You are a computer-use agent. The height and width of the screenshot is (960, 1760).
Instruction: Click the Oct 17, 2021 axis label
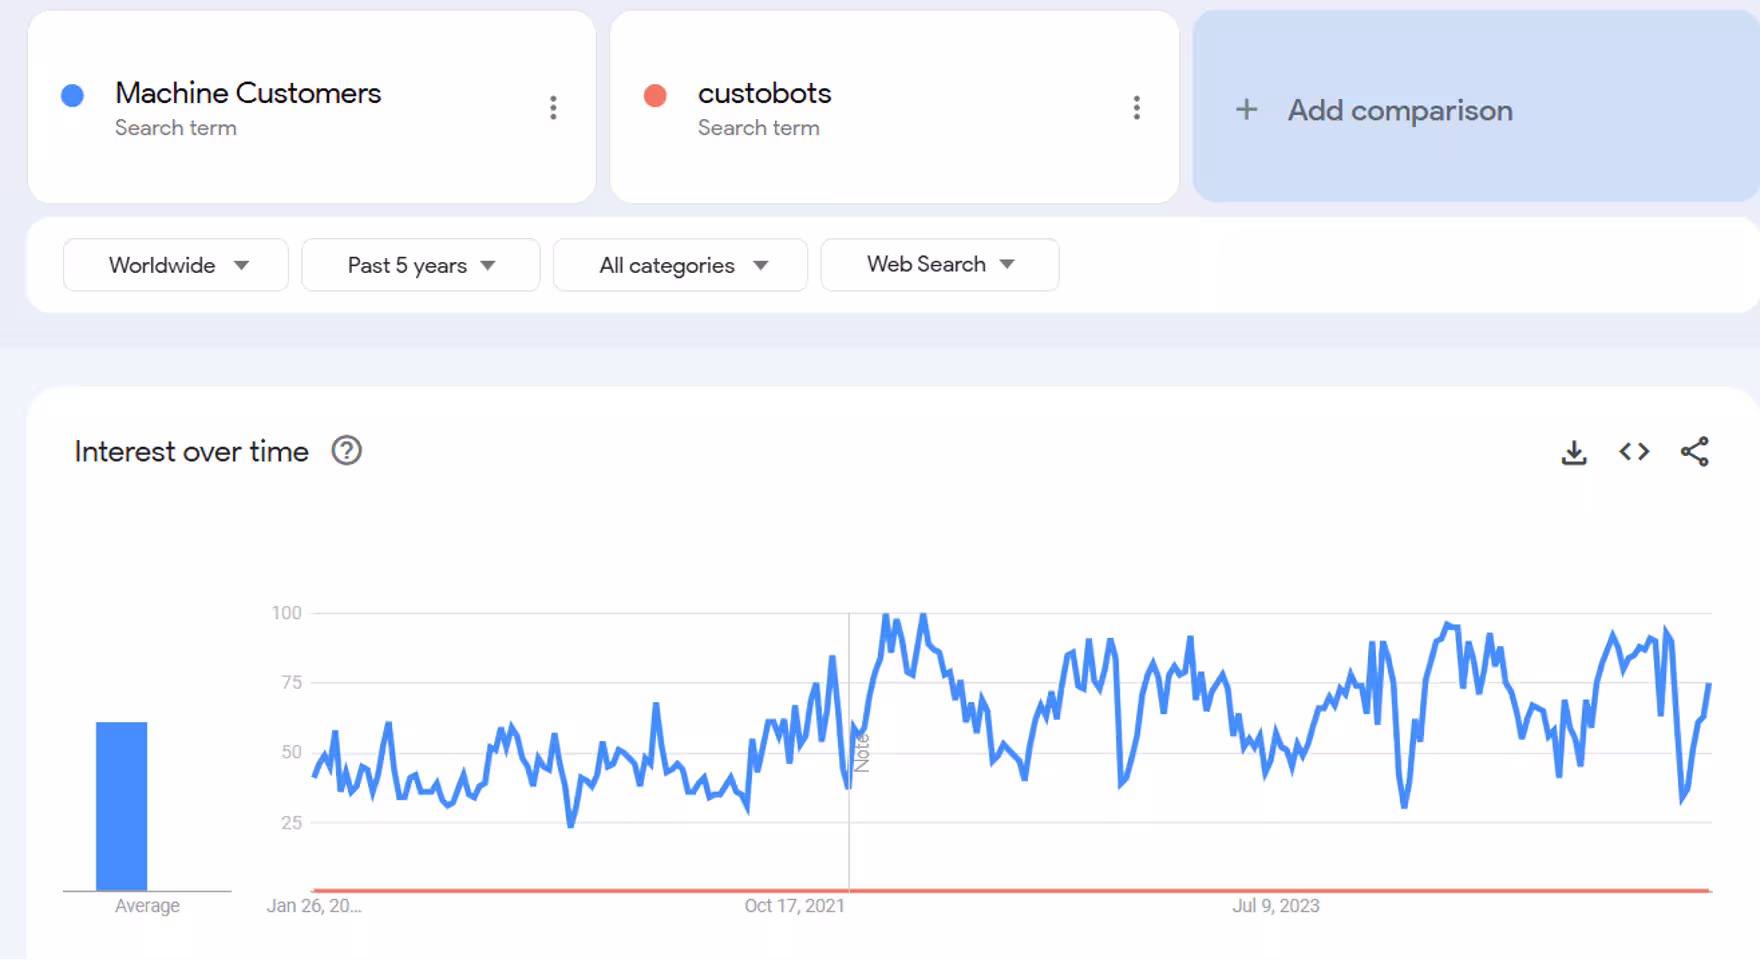794,906
